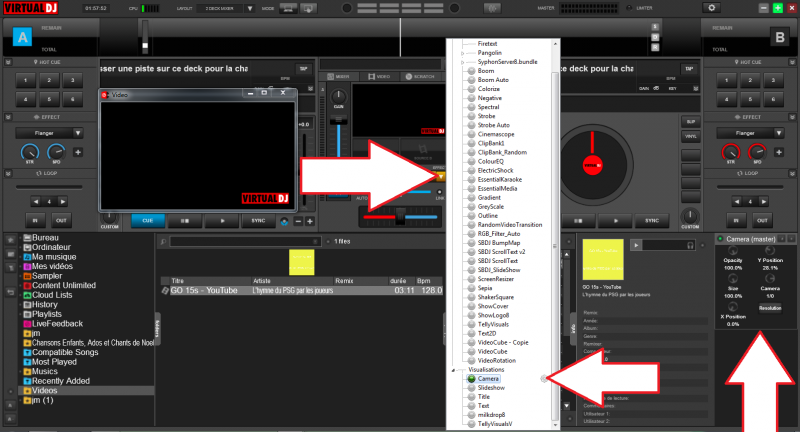Image resolution: width=800 pixels, height=432 pixels.
Task: Enable the Strobe video effect
Action: 471,116
